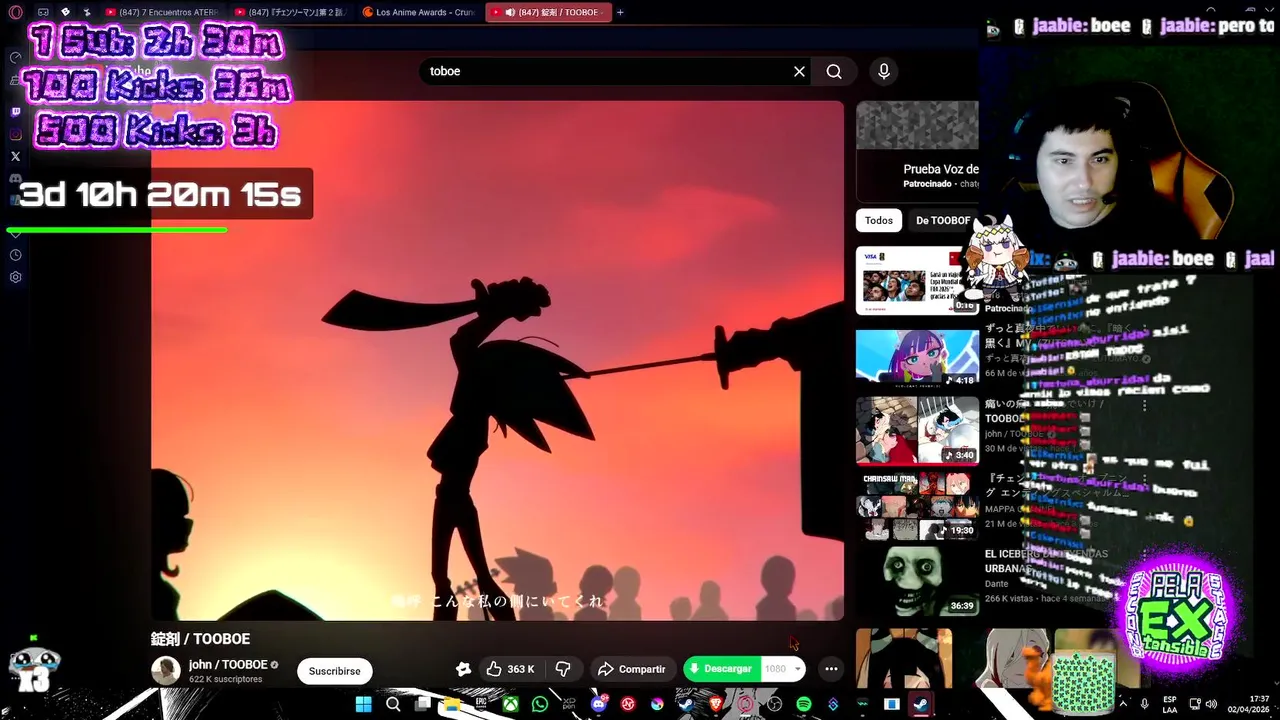The image size is (1280, 720).
Task: Mute the tab via the speaker icon
Action: [510, 12]
